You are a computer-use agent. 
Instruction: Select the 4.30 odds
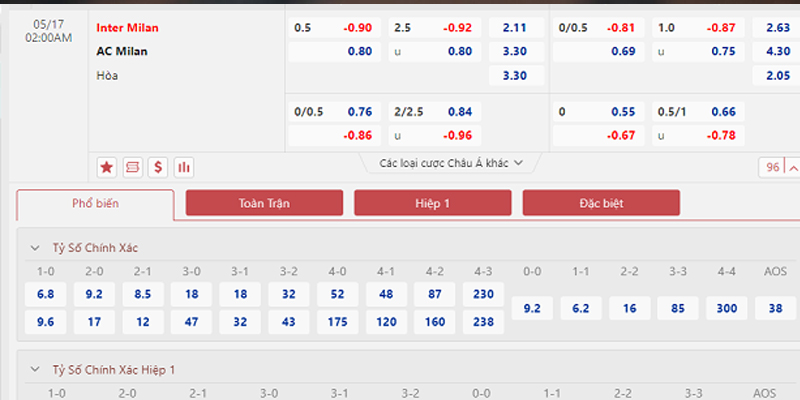[x=777, y=52]
